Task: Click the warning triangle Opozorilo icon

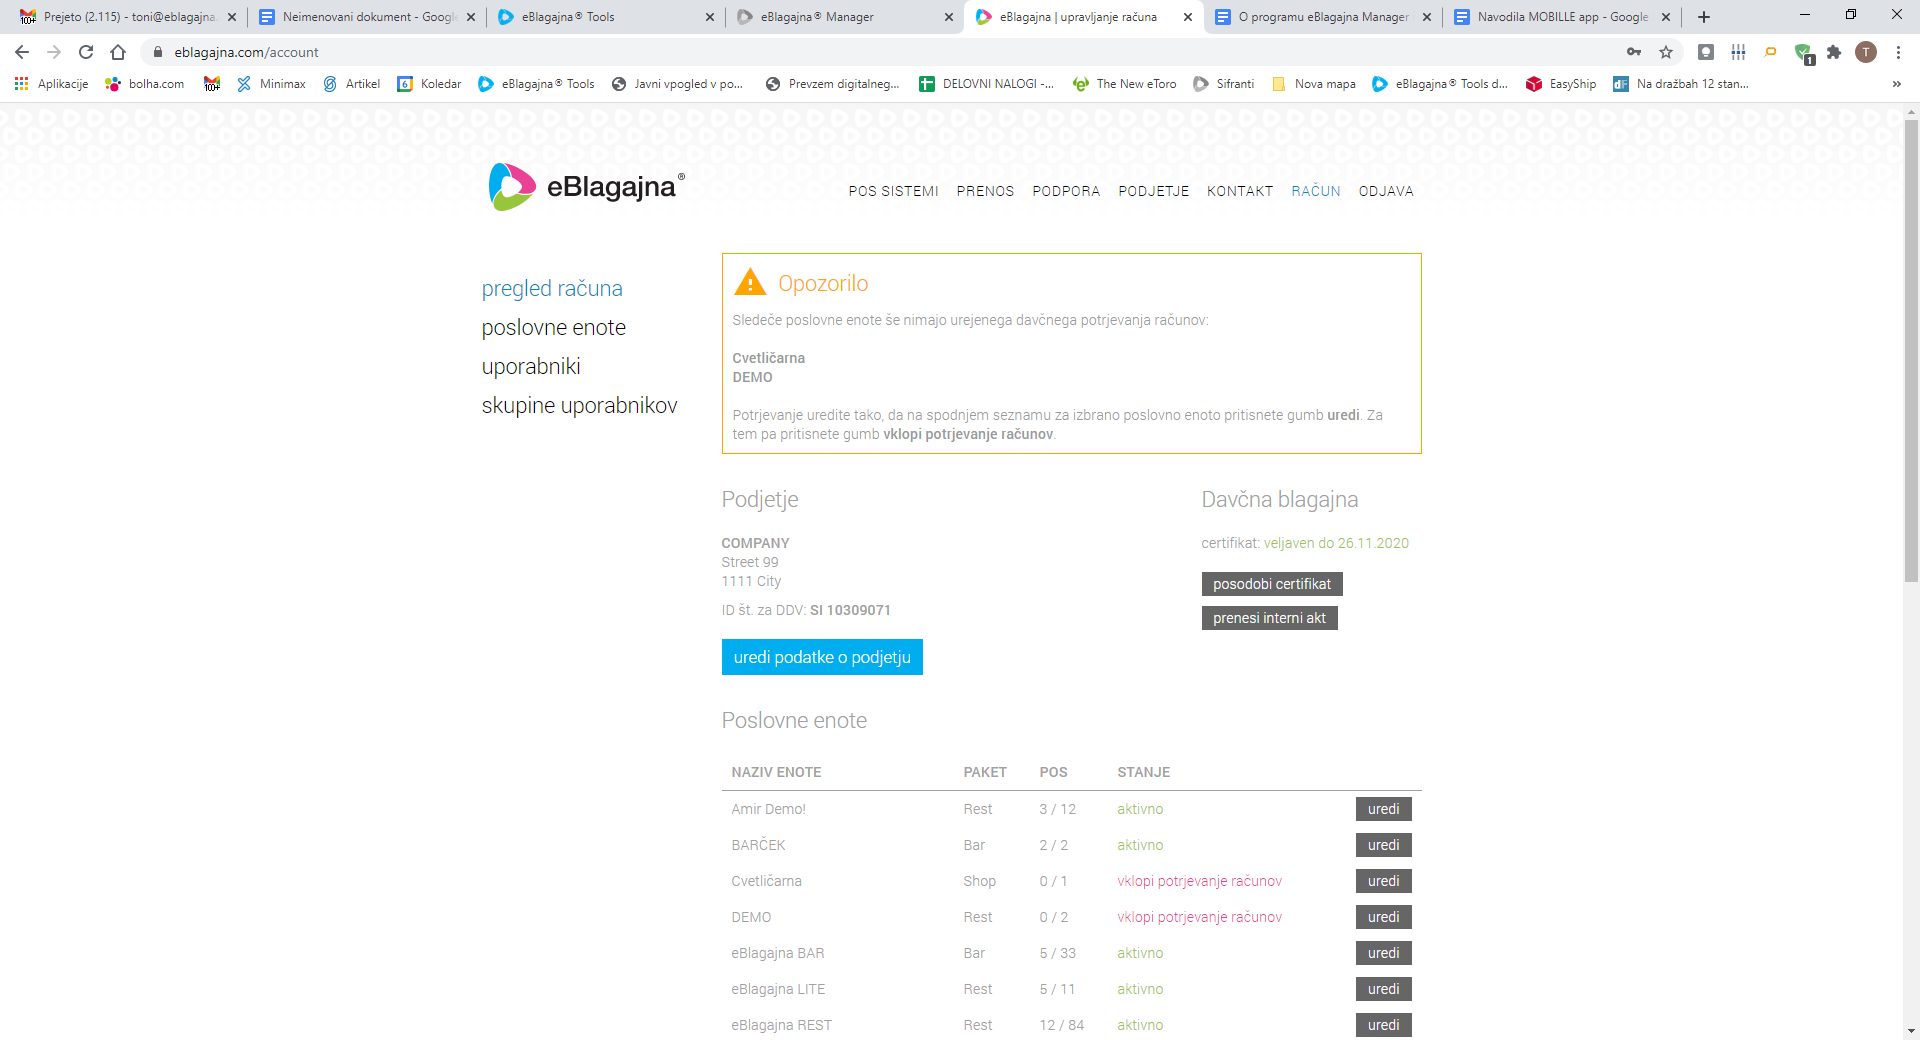Action: point(750,283)
